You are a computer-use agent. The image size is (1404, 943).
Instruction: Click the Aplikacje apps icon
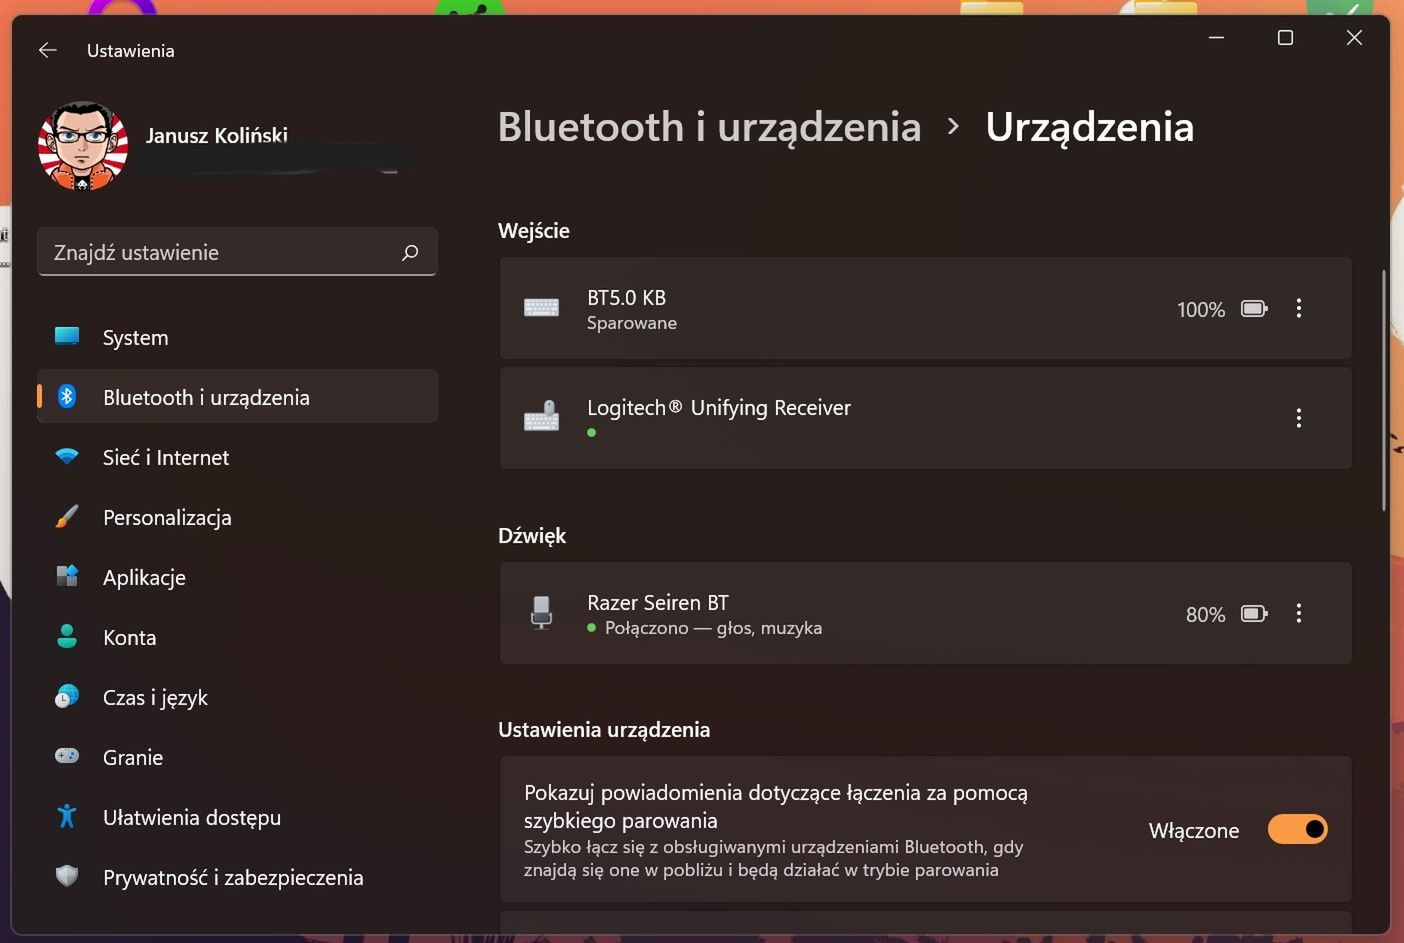[x=67, y=576]
